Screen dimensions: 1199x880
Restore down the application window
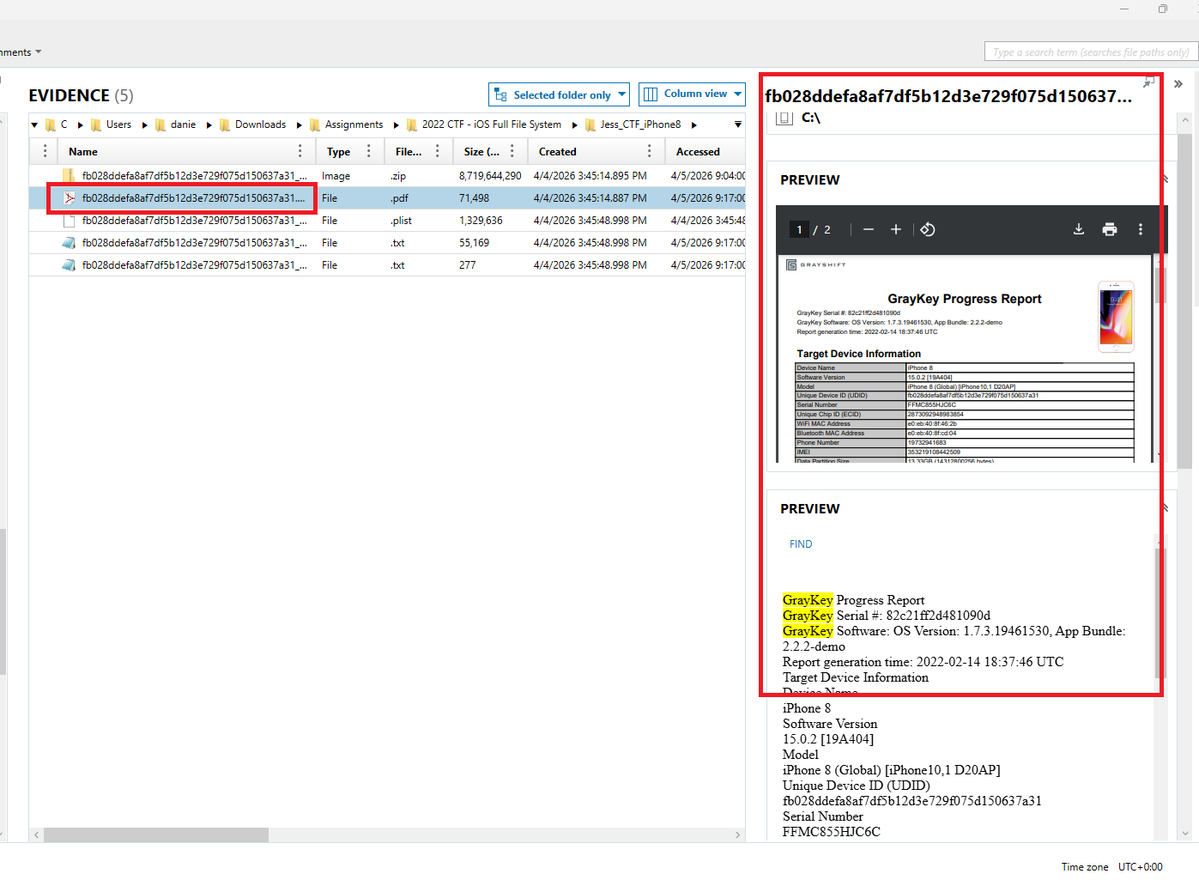1162,9
